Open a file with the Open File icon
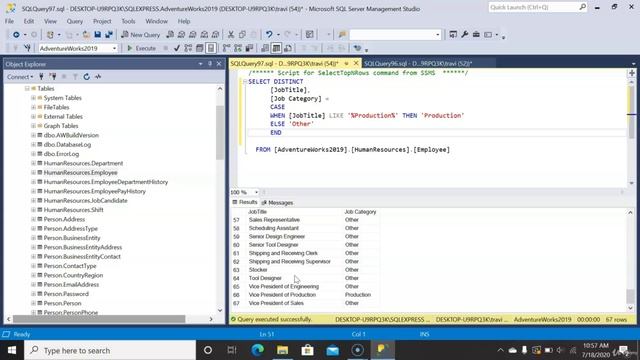This screenshot has height=360, width=640. click(86, 35)
